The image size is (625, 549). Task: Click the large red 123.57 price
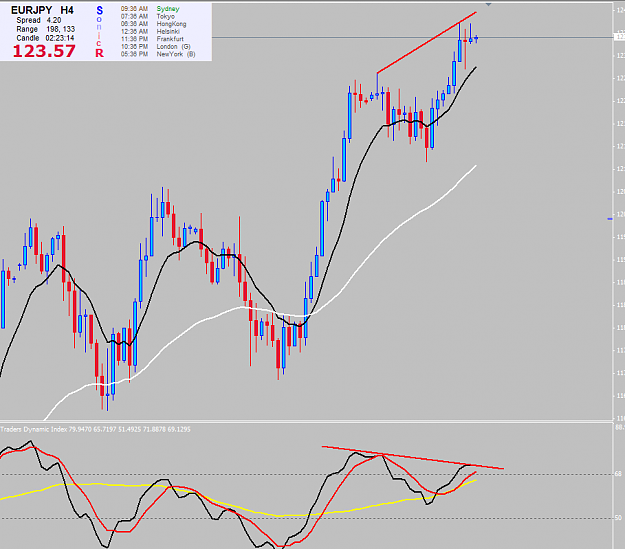tap(44, 51)
